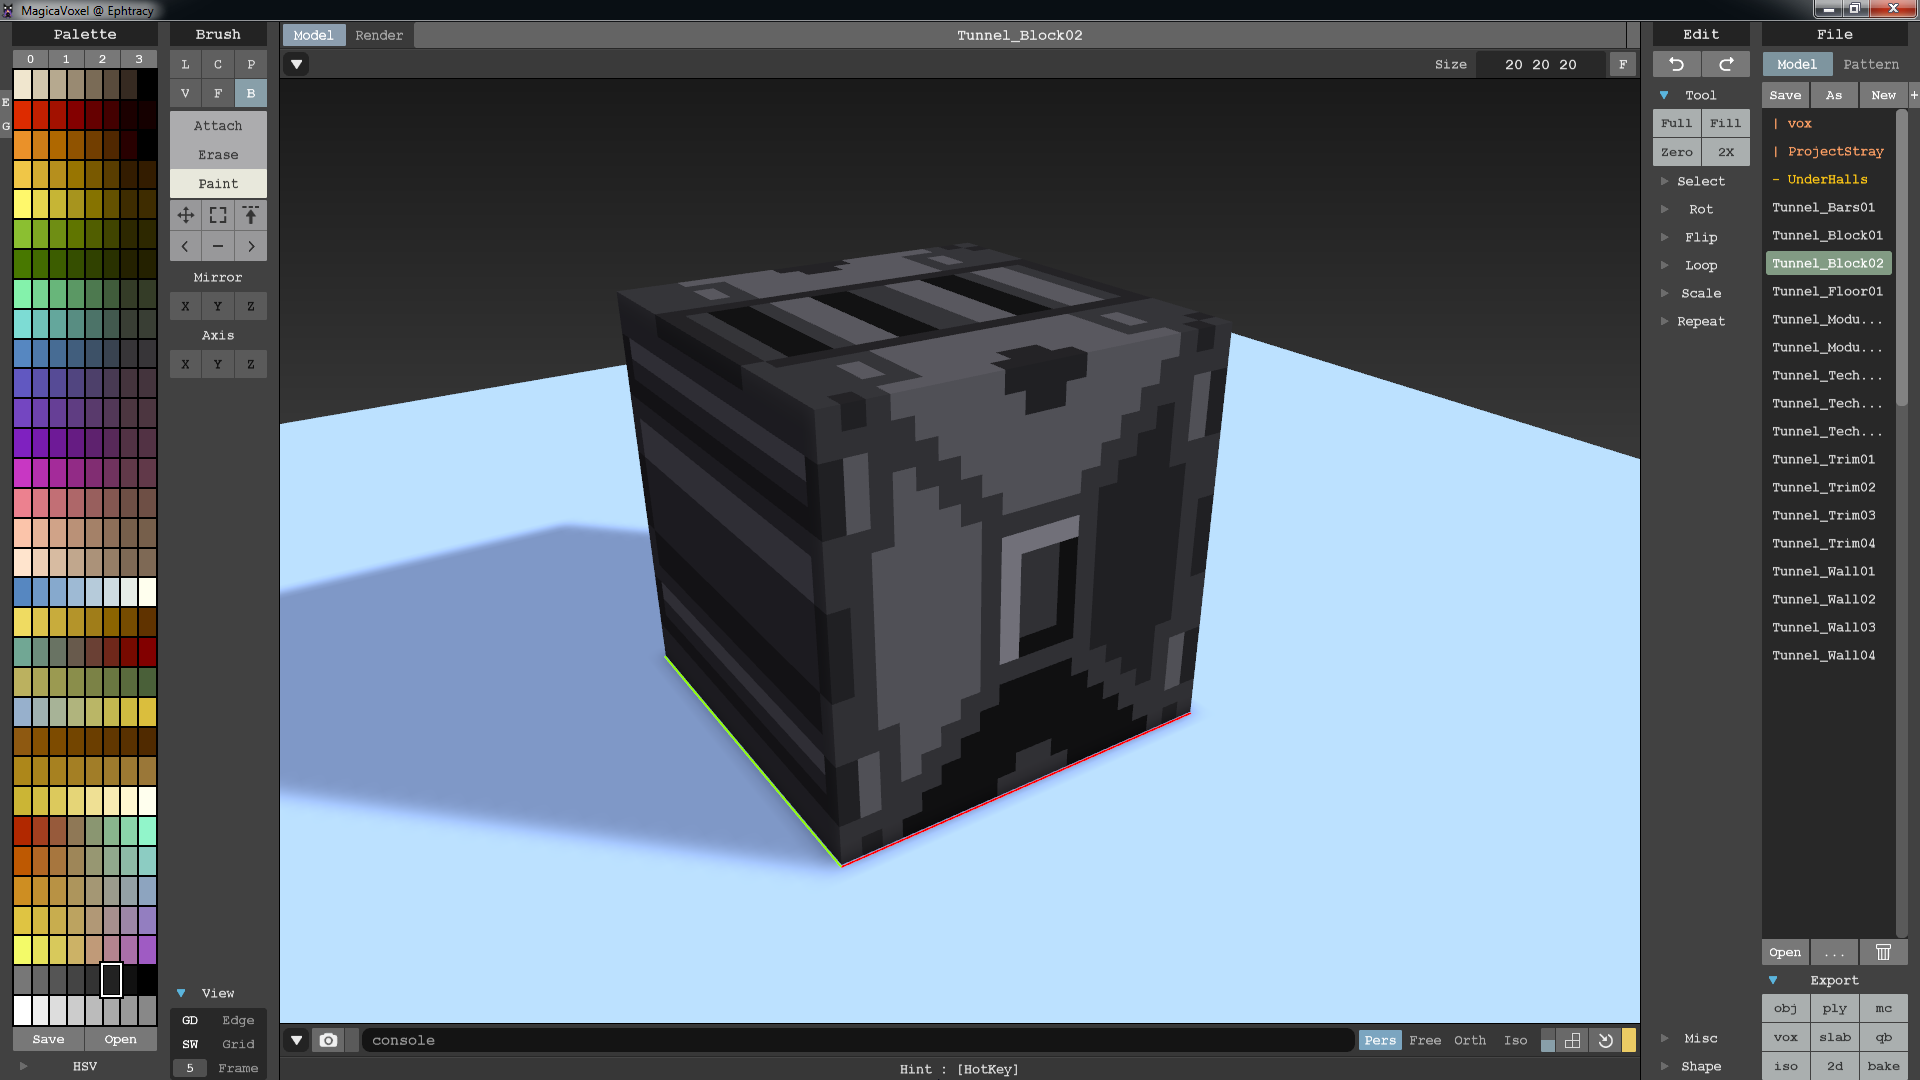The height and width of the screenshot is (1080, 1920).
Task: Toggle Mirror X axis
Action: (185, 306)
